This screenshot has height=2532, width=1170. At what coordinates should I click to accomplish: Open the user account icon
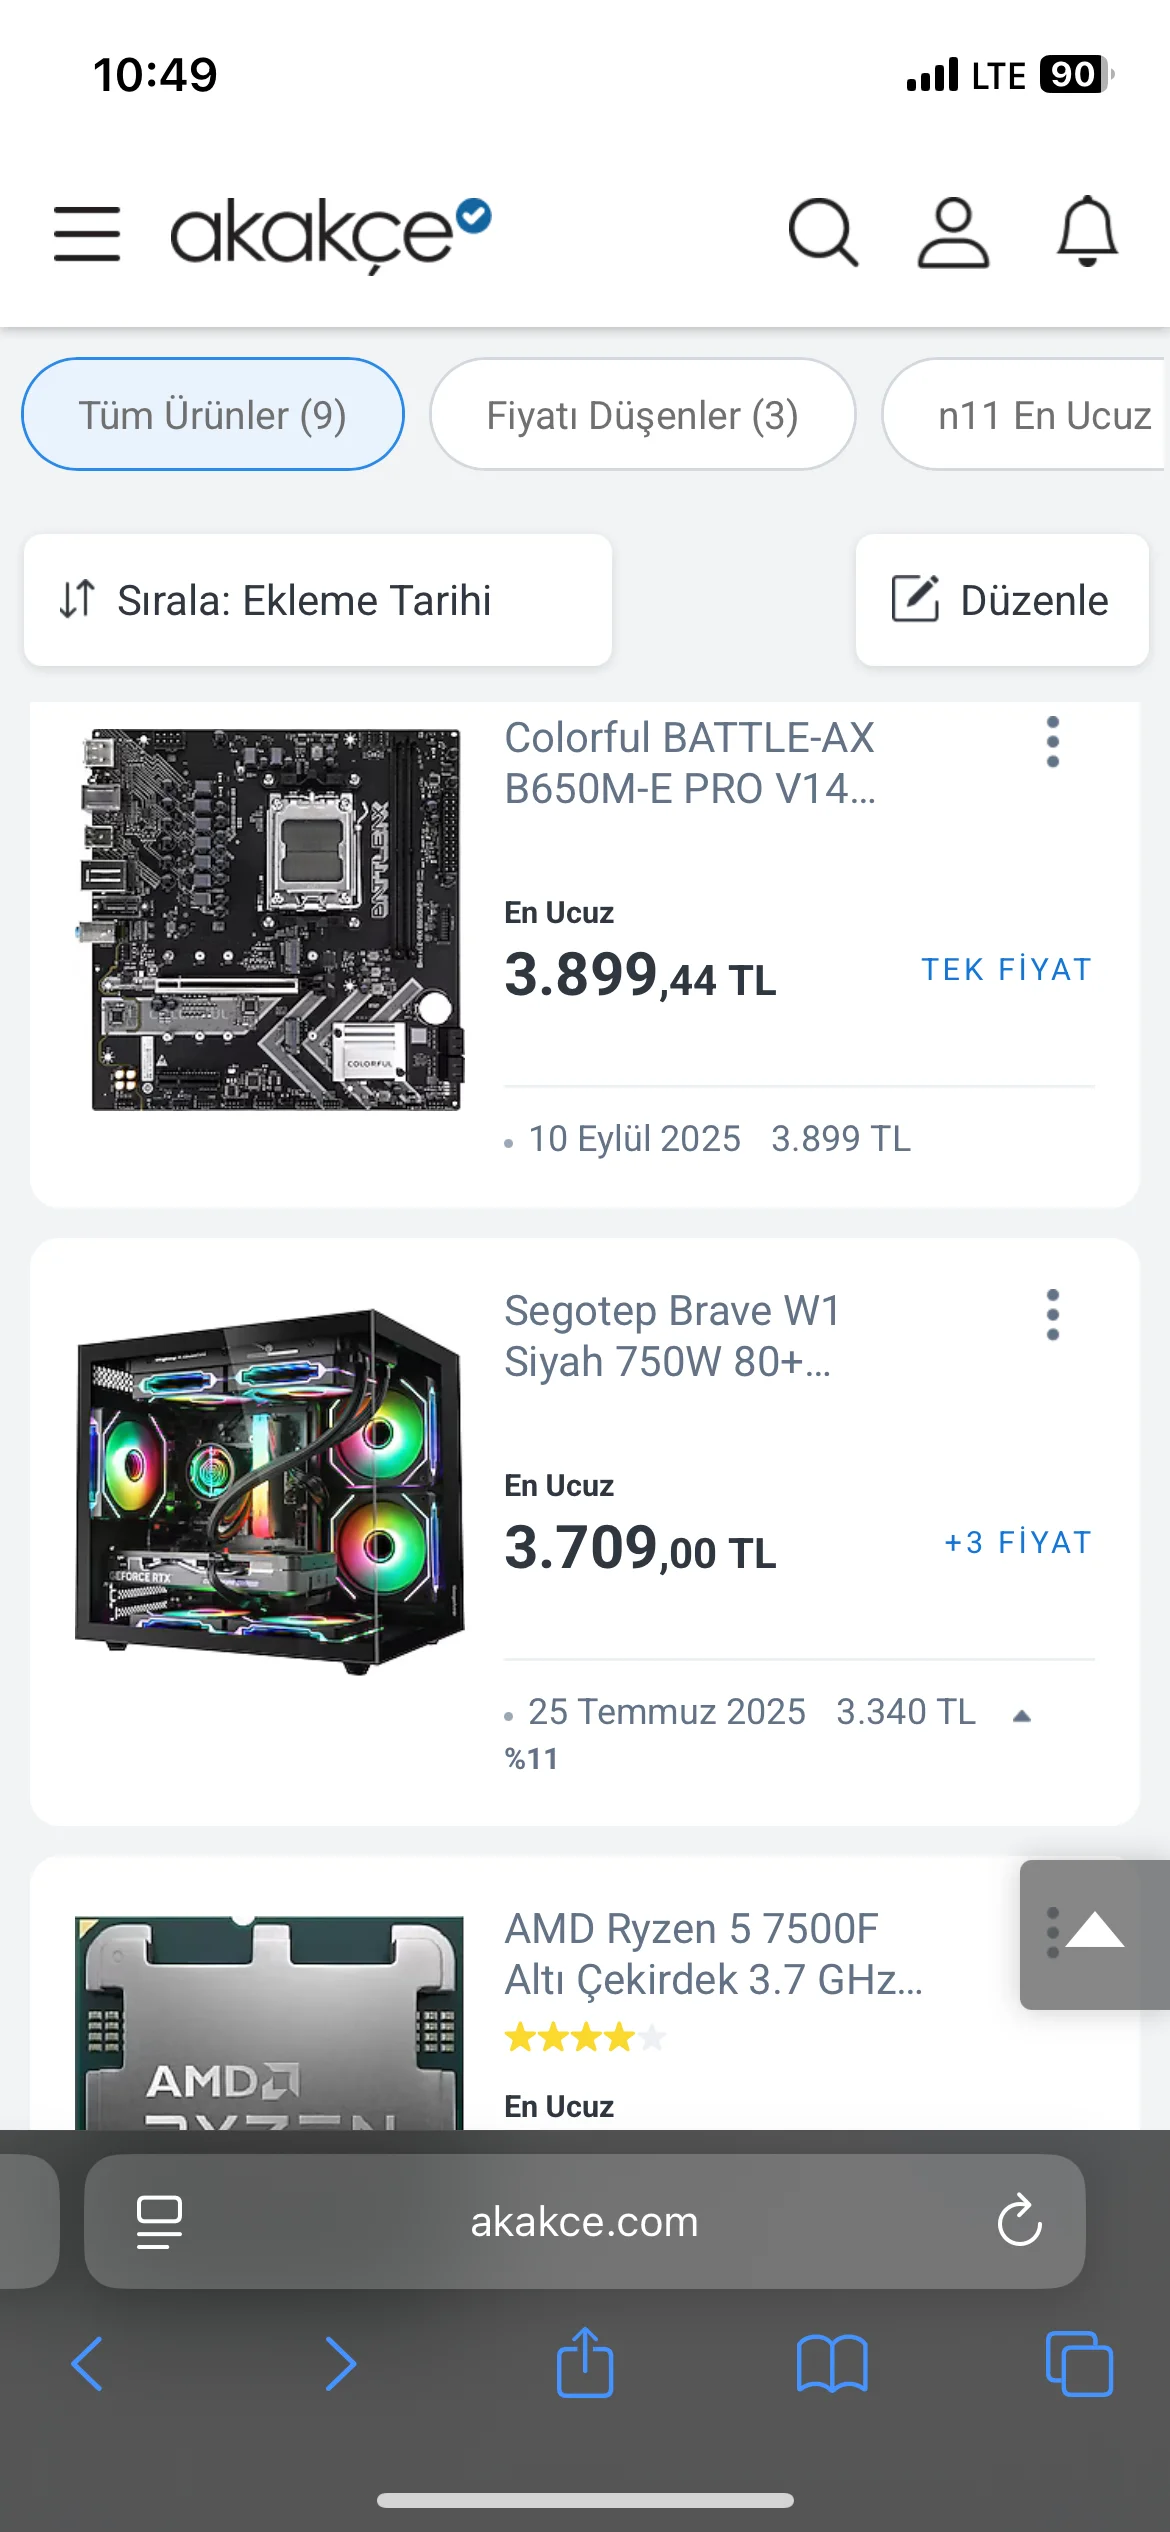[x=953, y=233]
